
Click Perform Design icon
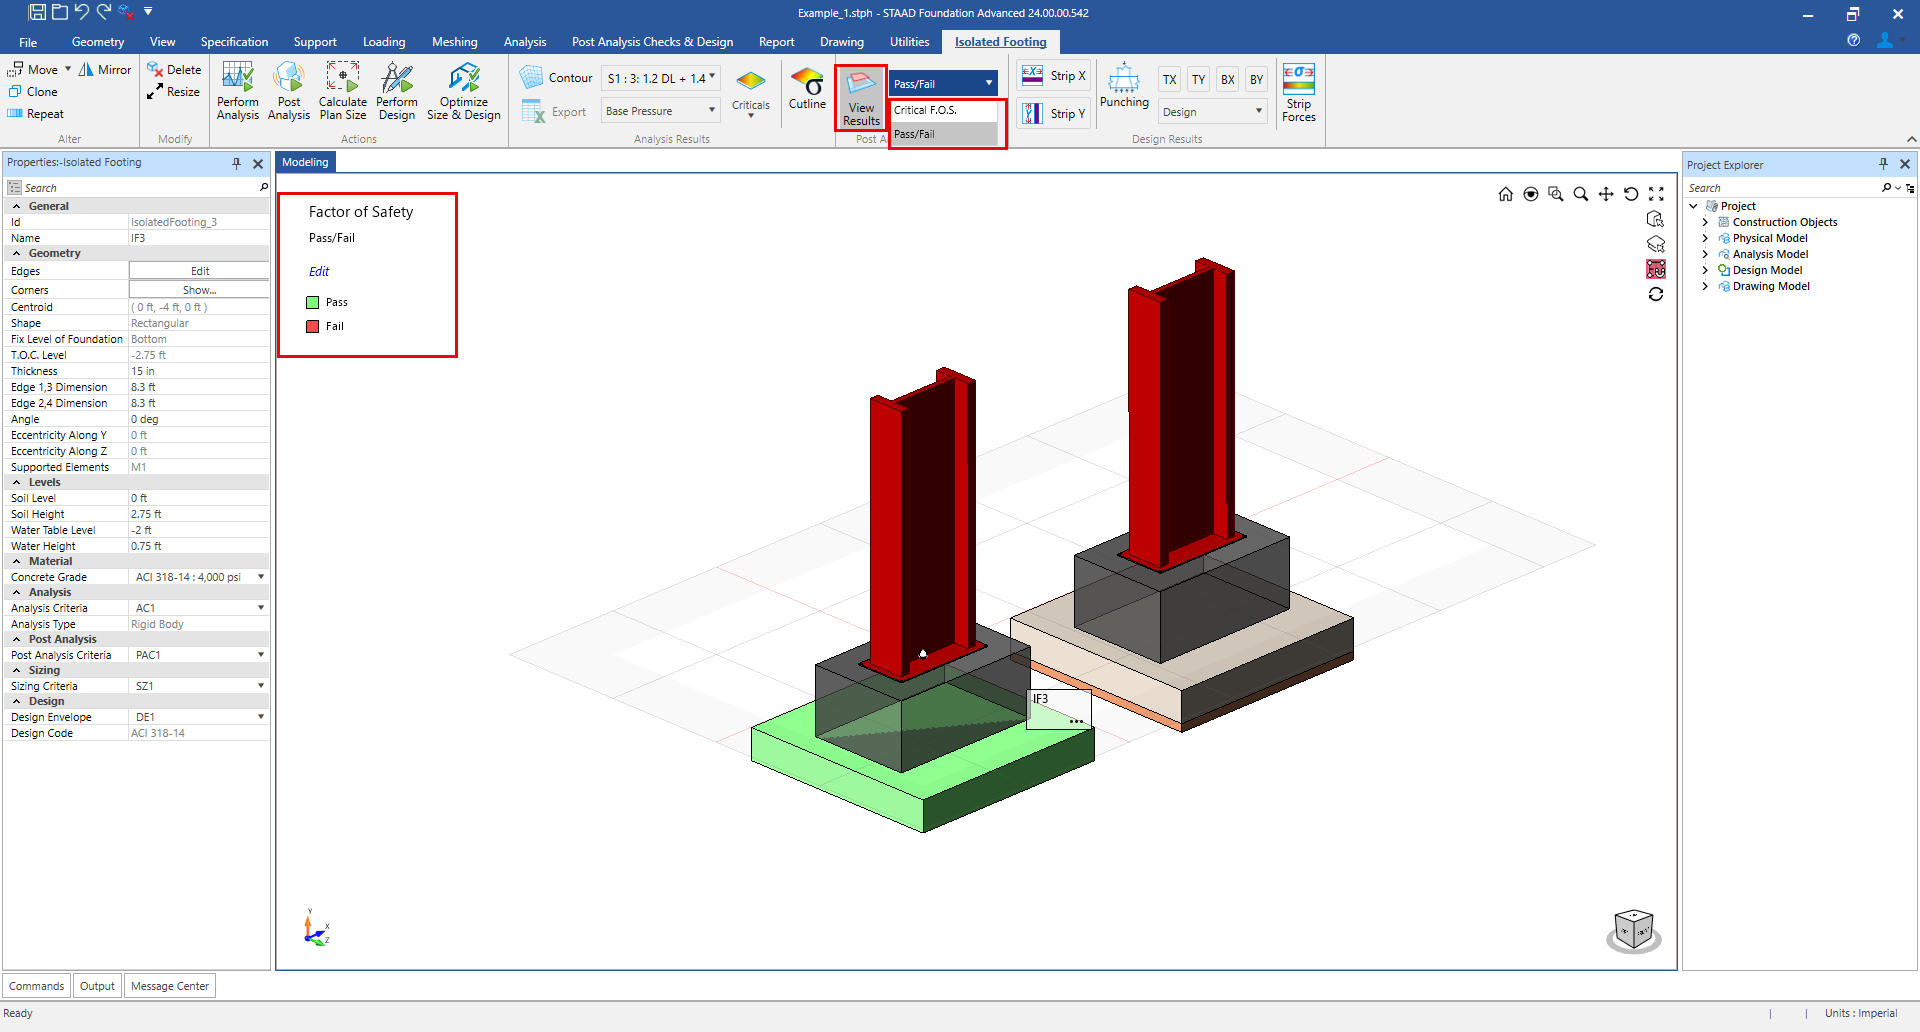click(397, 91)
